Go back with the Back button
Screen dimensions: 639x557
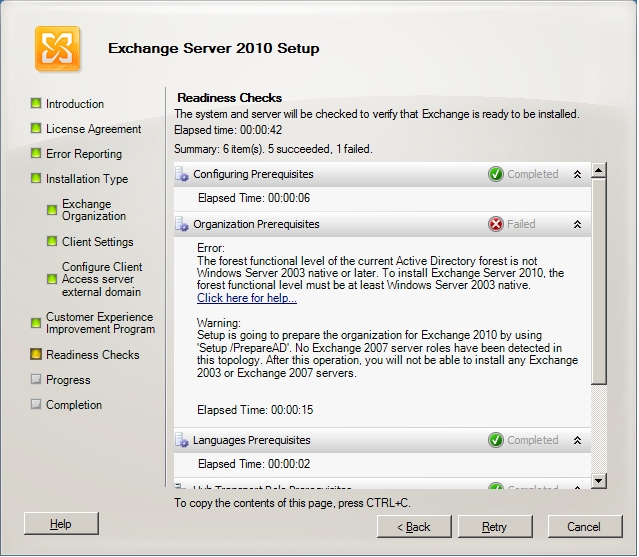(x=414, y=527)
